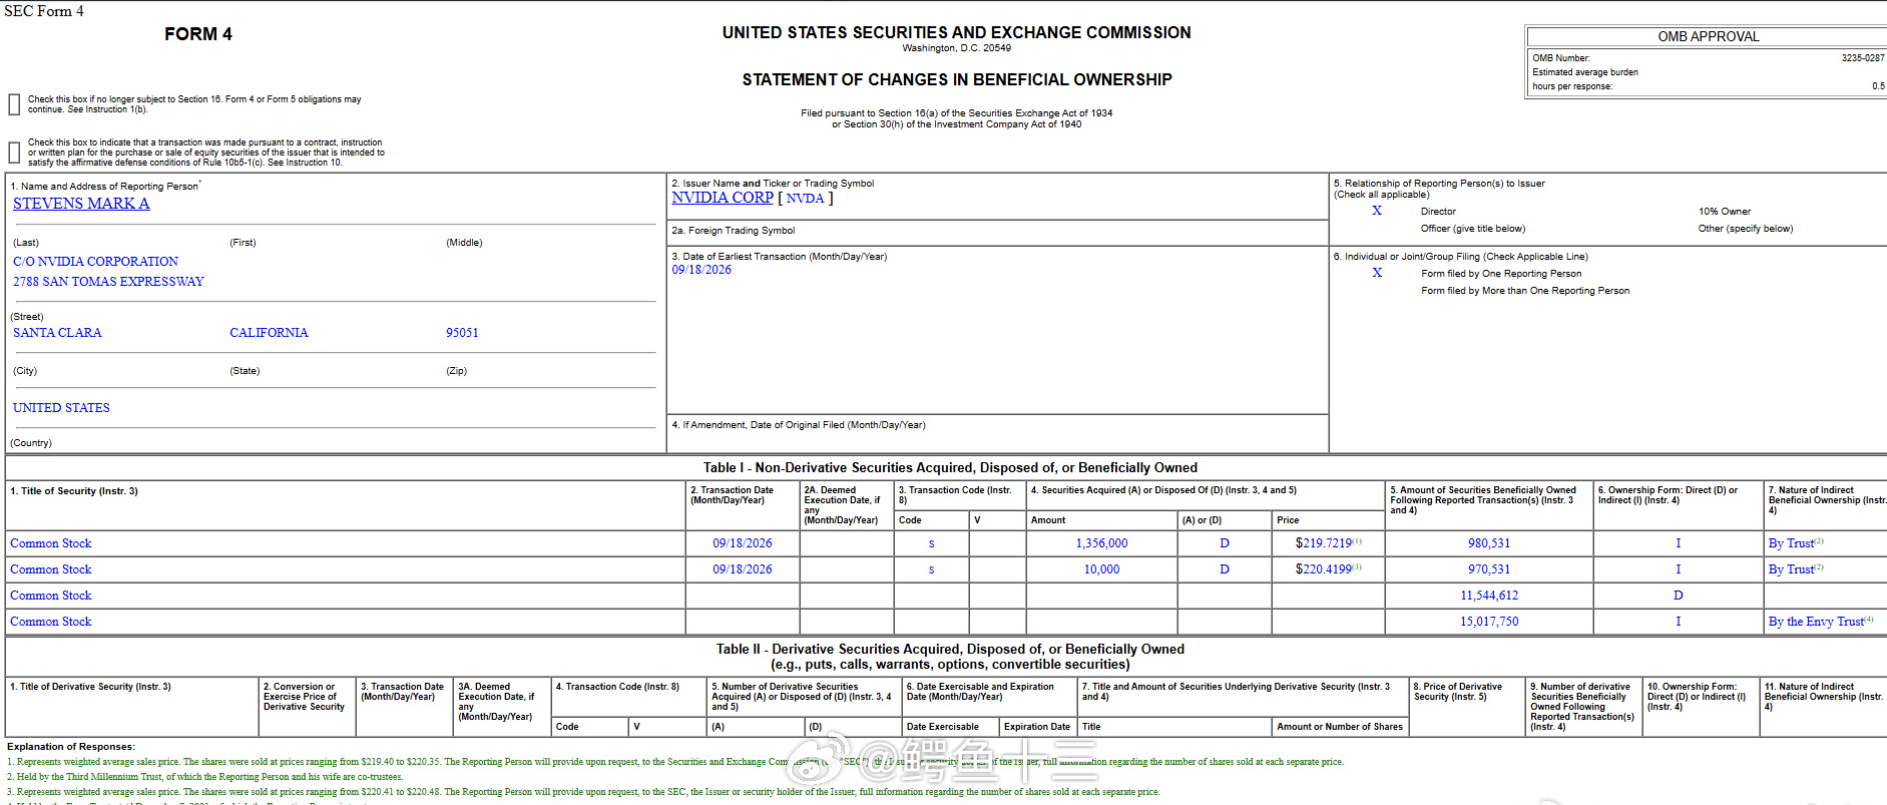Click transaction date in the 1,356,000 row
The width and height of the screenshot is (1887, 805).
742,544
